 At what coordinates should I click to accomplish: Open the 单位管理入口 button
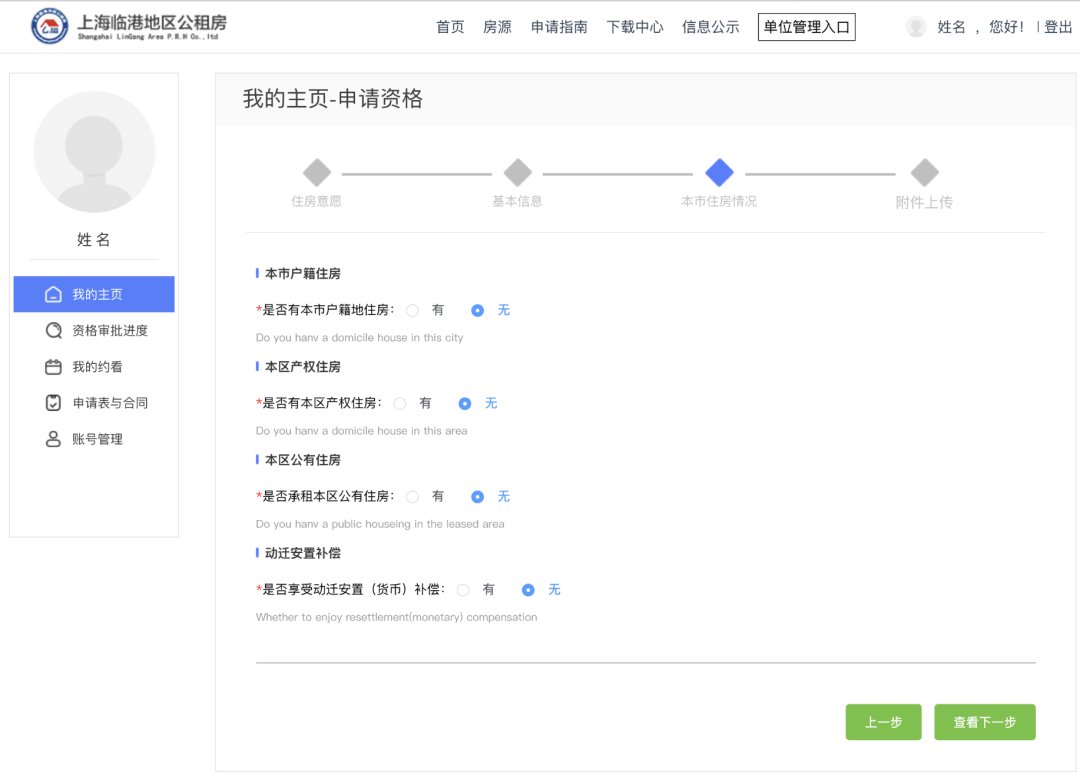(807, 27)
